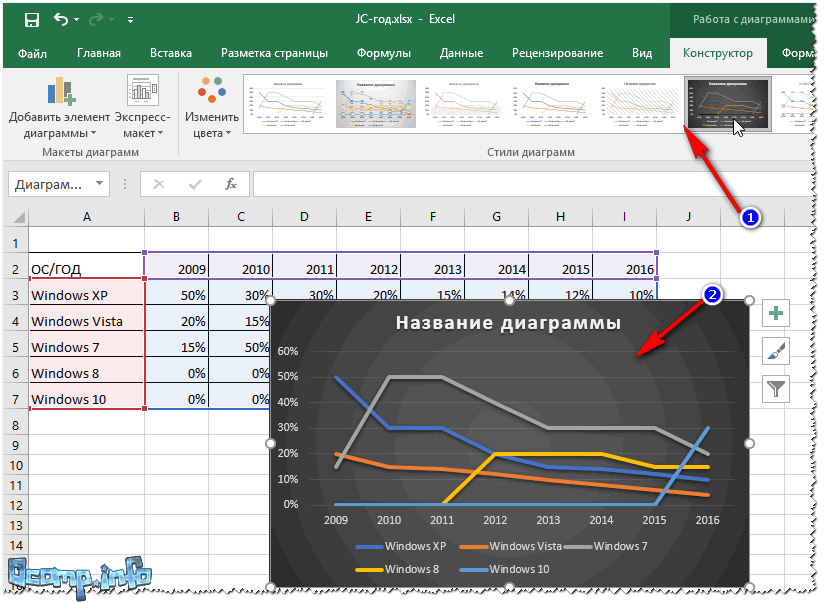Click Windows 8 legend entry in chart
This screenshot has height=603, width=826.
pos(397,569)
